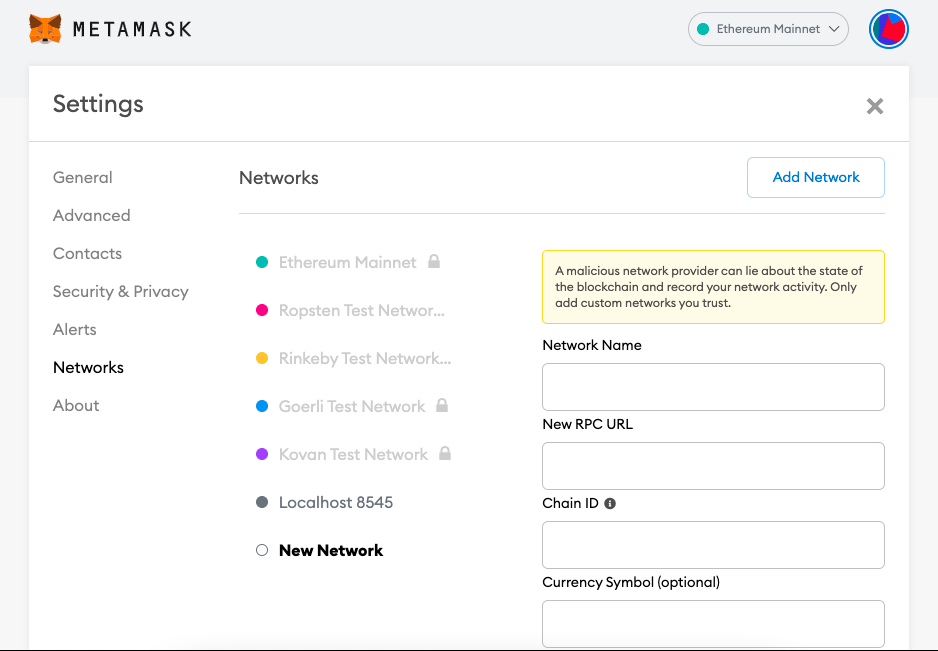938x651 pixels.
Task: Click the Add Network button
Action: coord(815,177)
